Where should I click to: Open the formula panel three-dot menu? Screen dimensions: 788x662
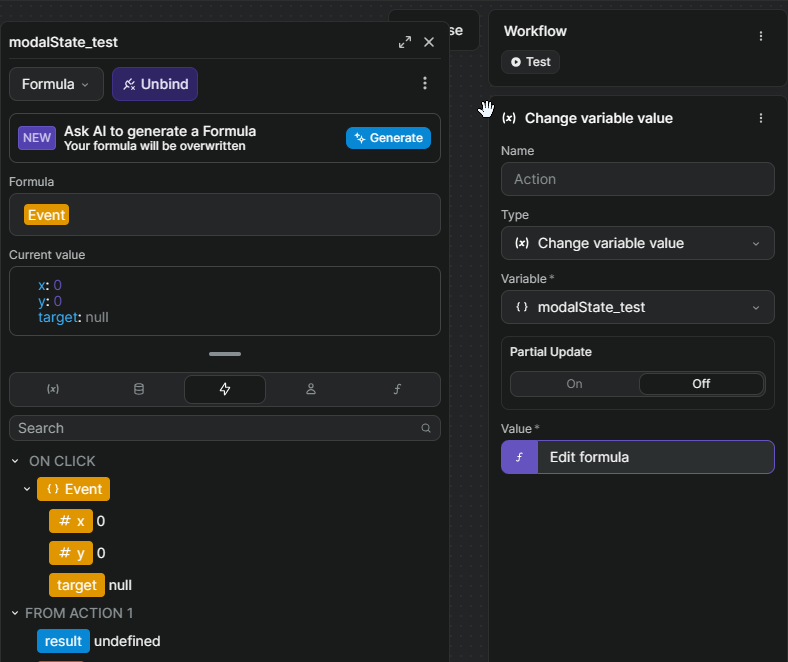point(425,84)
